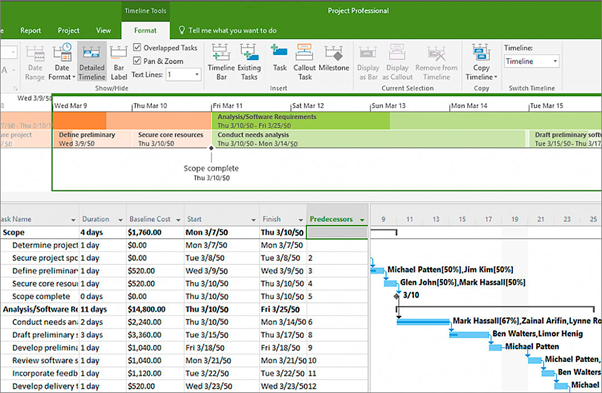Click the Tell me lightbulb icon
Viewport: 602px width, 393px height.
point(182,30)
